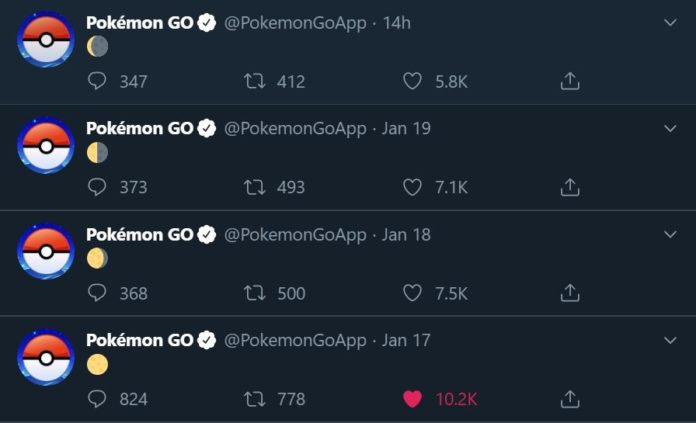Retweet the Jan 17 tweet with 778 retweets
The width and height of the screenshot is (696, 423).
[x=254, y=399]
